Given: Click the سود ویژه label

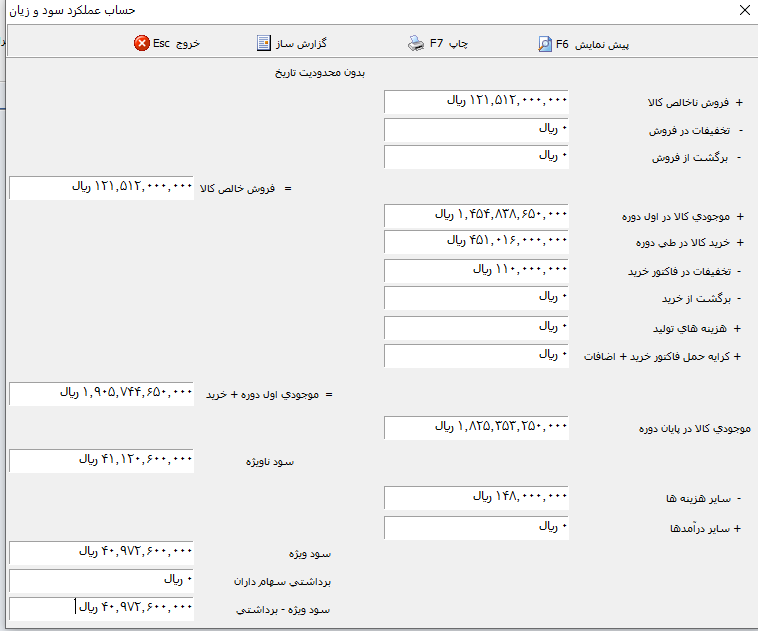Looking at the screenshot, I should click(310, 554).
